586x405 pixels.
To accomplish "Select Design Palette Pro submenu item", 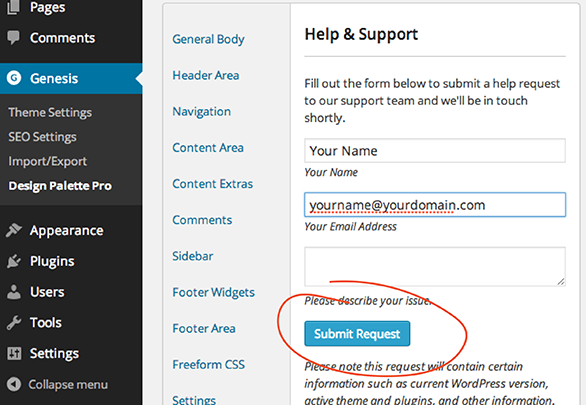I will (x=60, y=186).
